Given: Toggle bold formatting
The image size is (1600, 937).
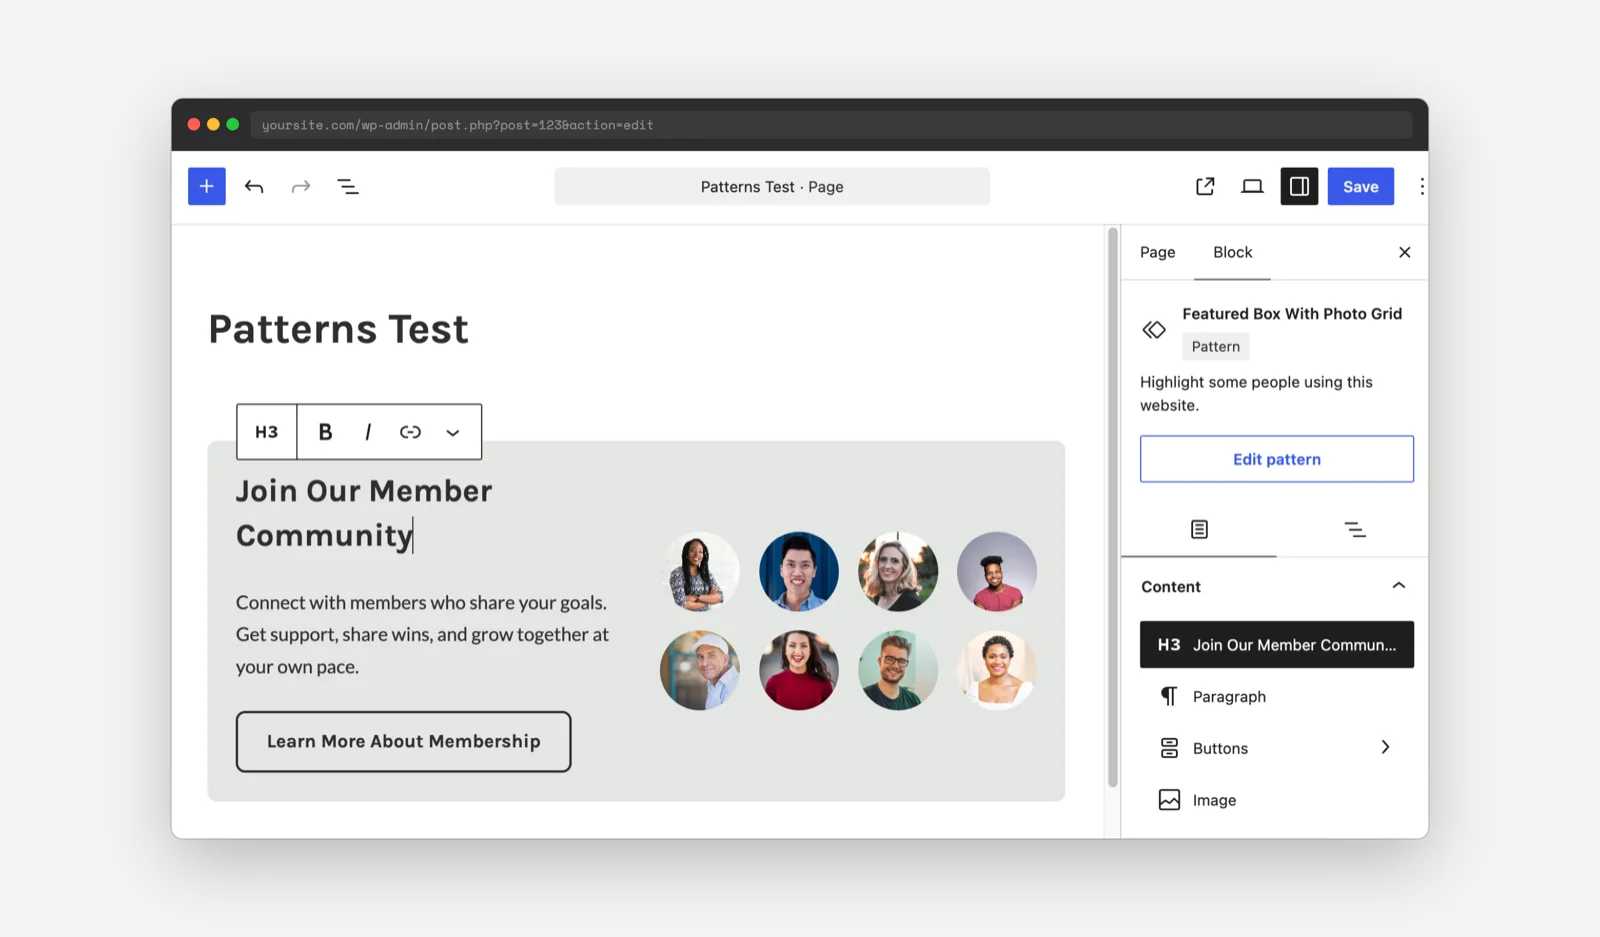Looking at the screenshot, I should coord(325,432).
